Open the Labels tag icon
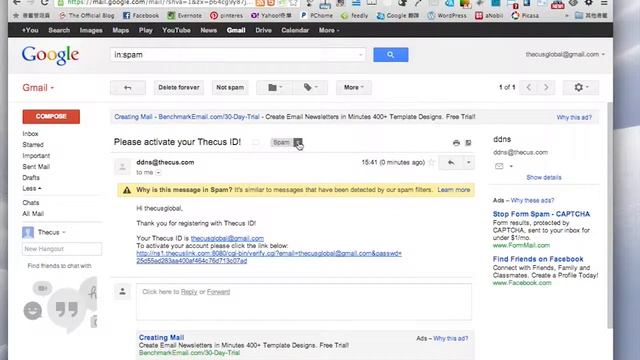The width and height of the screenshot is (640, 360). coord(310,87)
